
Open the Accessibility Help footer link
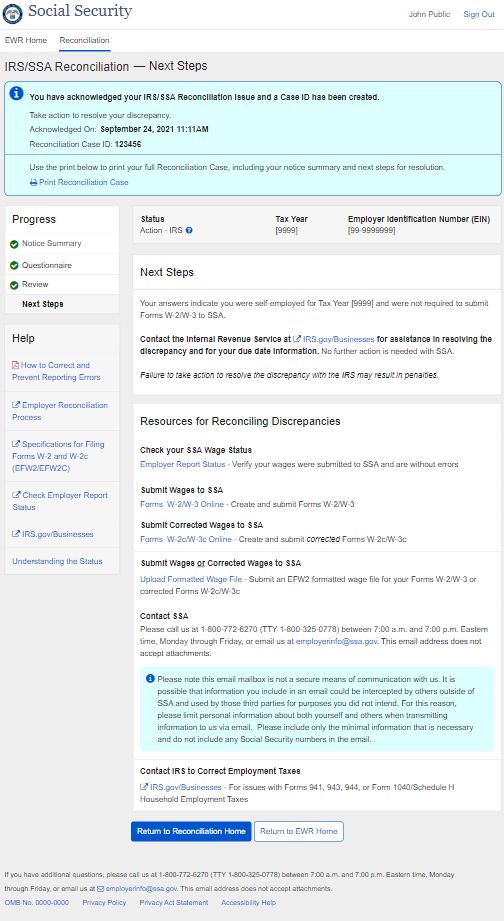coord(248,903)
